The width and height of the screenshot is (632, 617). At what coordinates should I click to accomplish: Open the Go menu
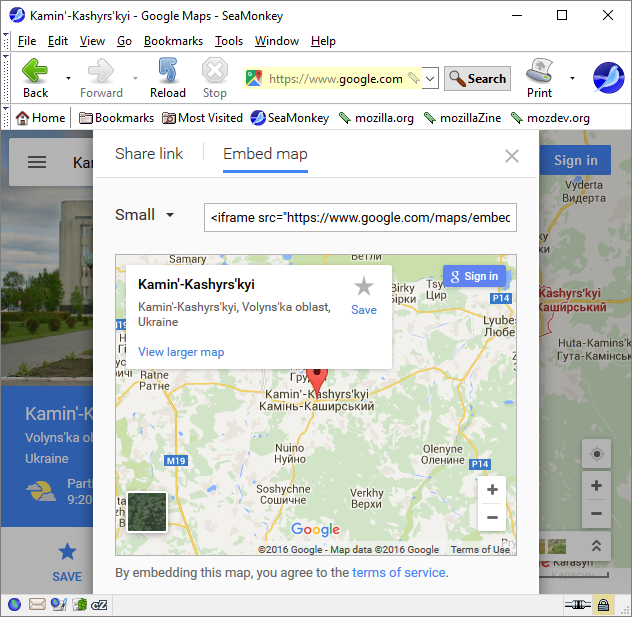pyautogui.click(x=125, y=41)
